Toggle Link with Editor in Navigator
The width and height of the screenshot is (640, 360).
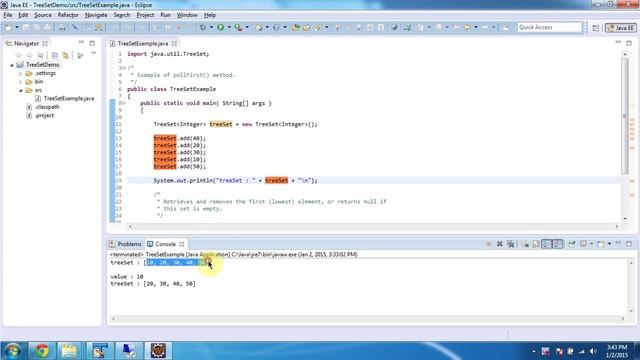tap(66, 55)
